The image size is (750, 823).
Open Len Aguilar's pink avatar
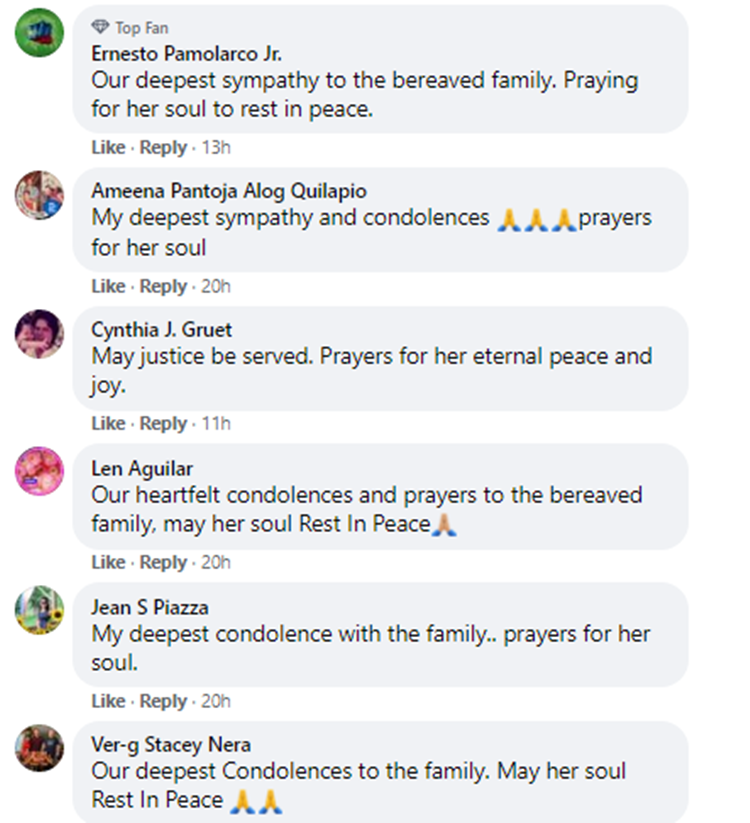[x=39, y=471]
